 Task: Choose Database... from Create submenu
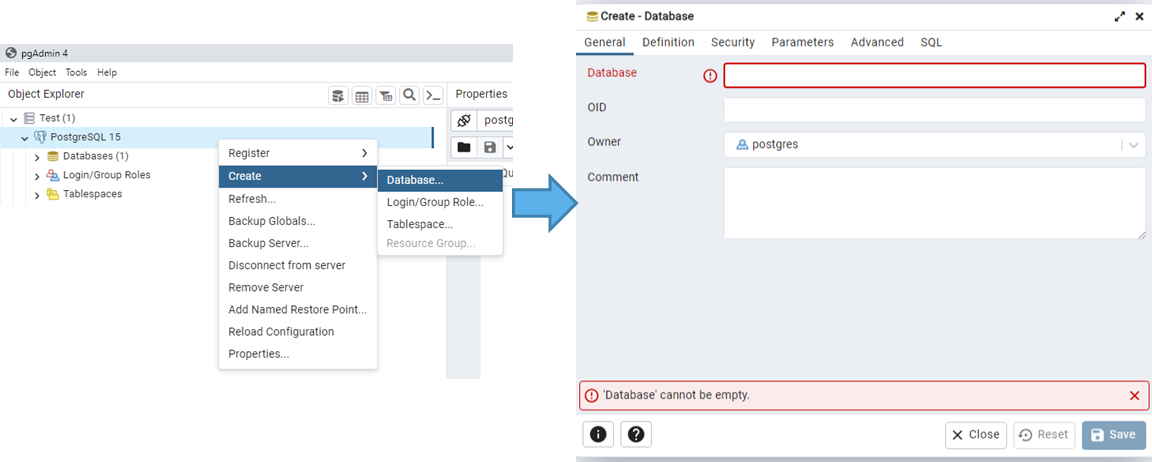tap(440, 180)
